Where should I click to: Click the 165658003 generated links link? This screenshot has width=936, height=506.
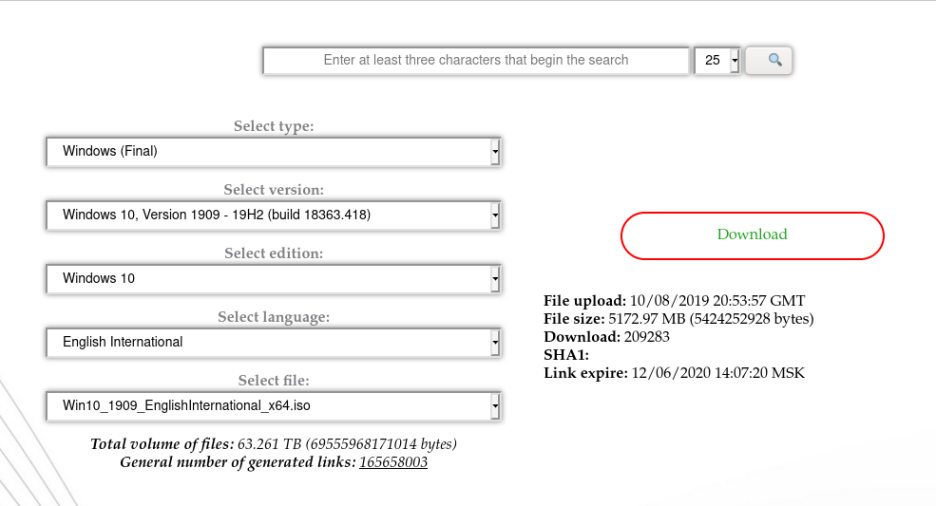click(393, 462)
